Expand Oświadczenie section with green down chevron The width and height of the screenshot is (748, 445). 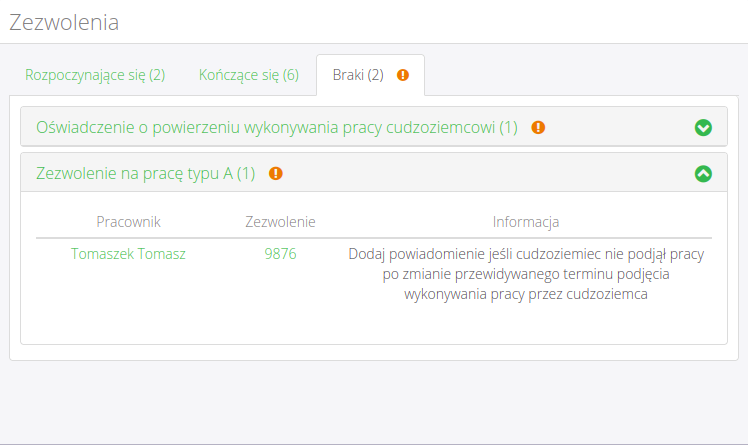pyautogui.click(x=703, y=128)
